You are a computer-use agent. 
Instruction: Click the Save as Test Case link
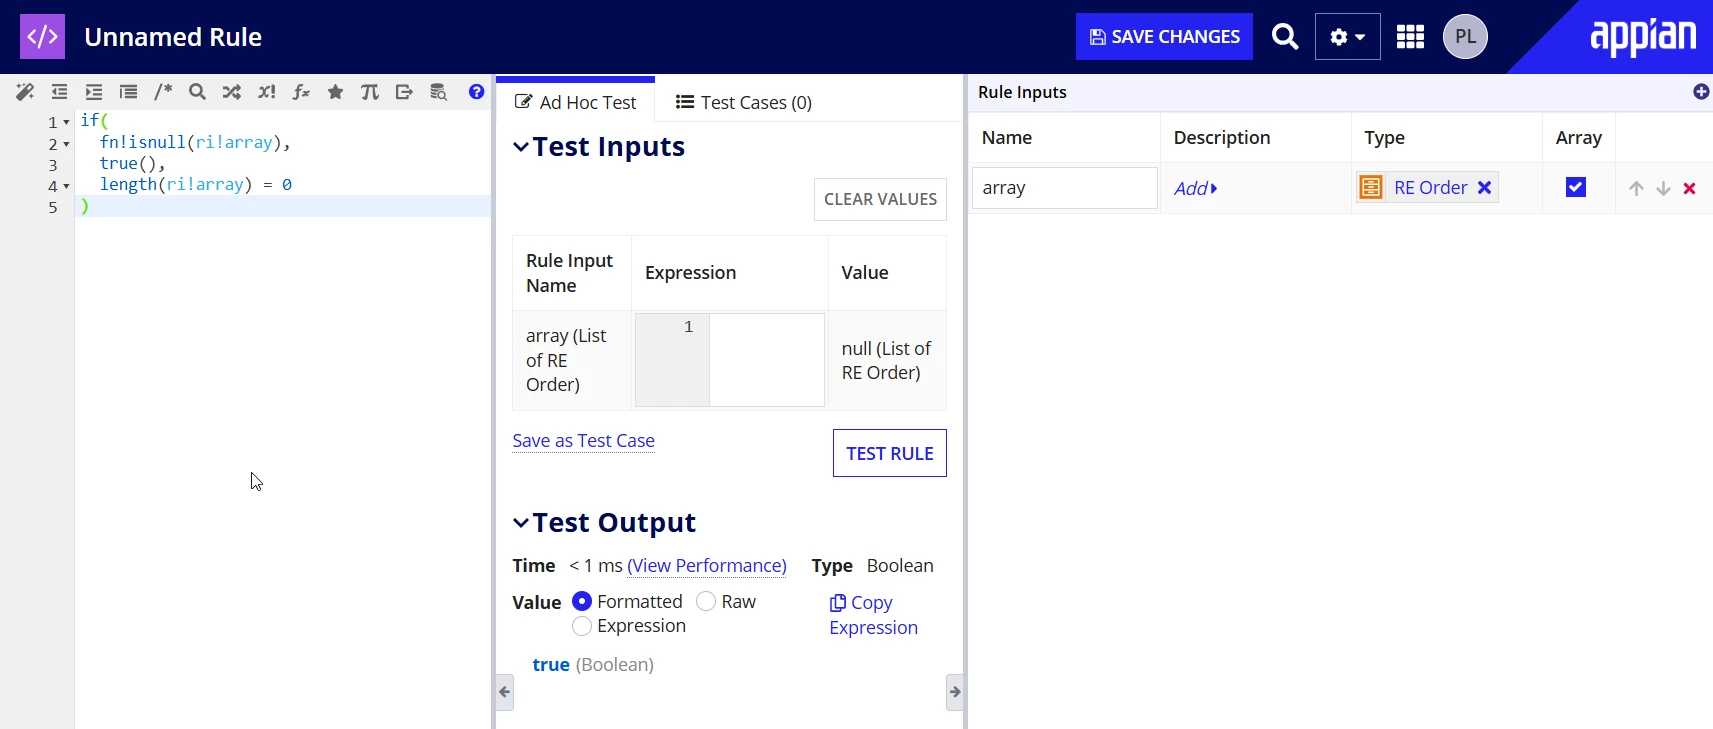[x=583, y=441]
